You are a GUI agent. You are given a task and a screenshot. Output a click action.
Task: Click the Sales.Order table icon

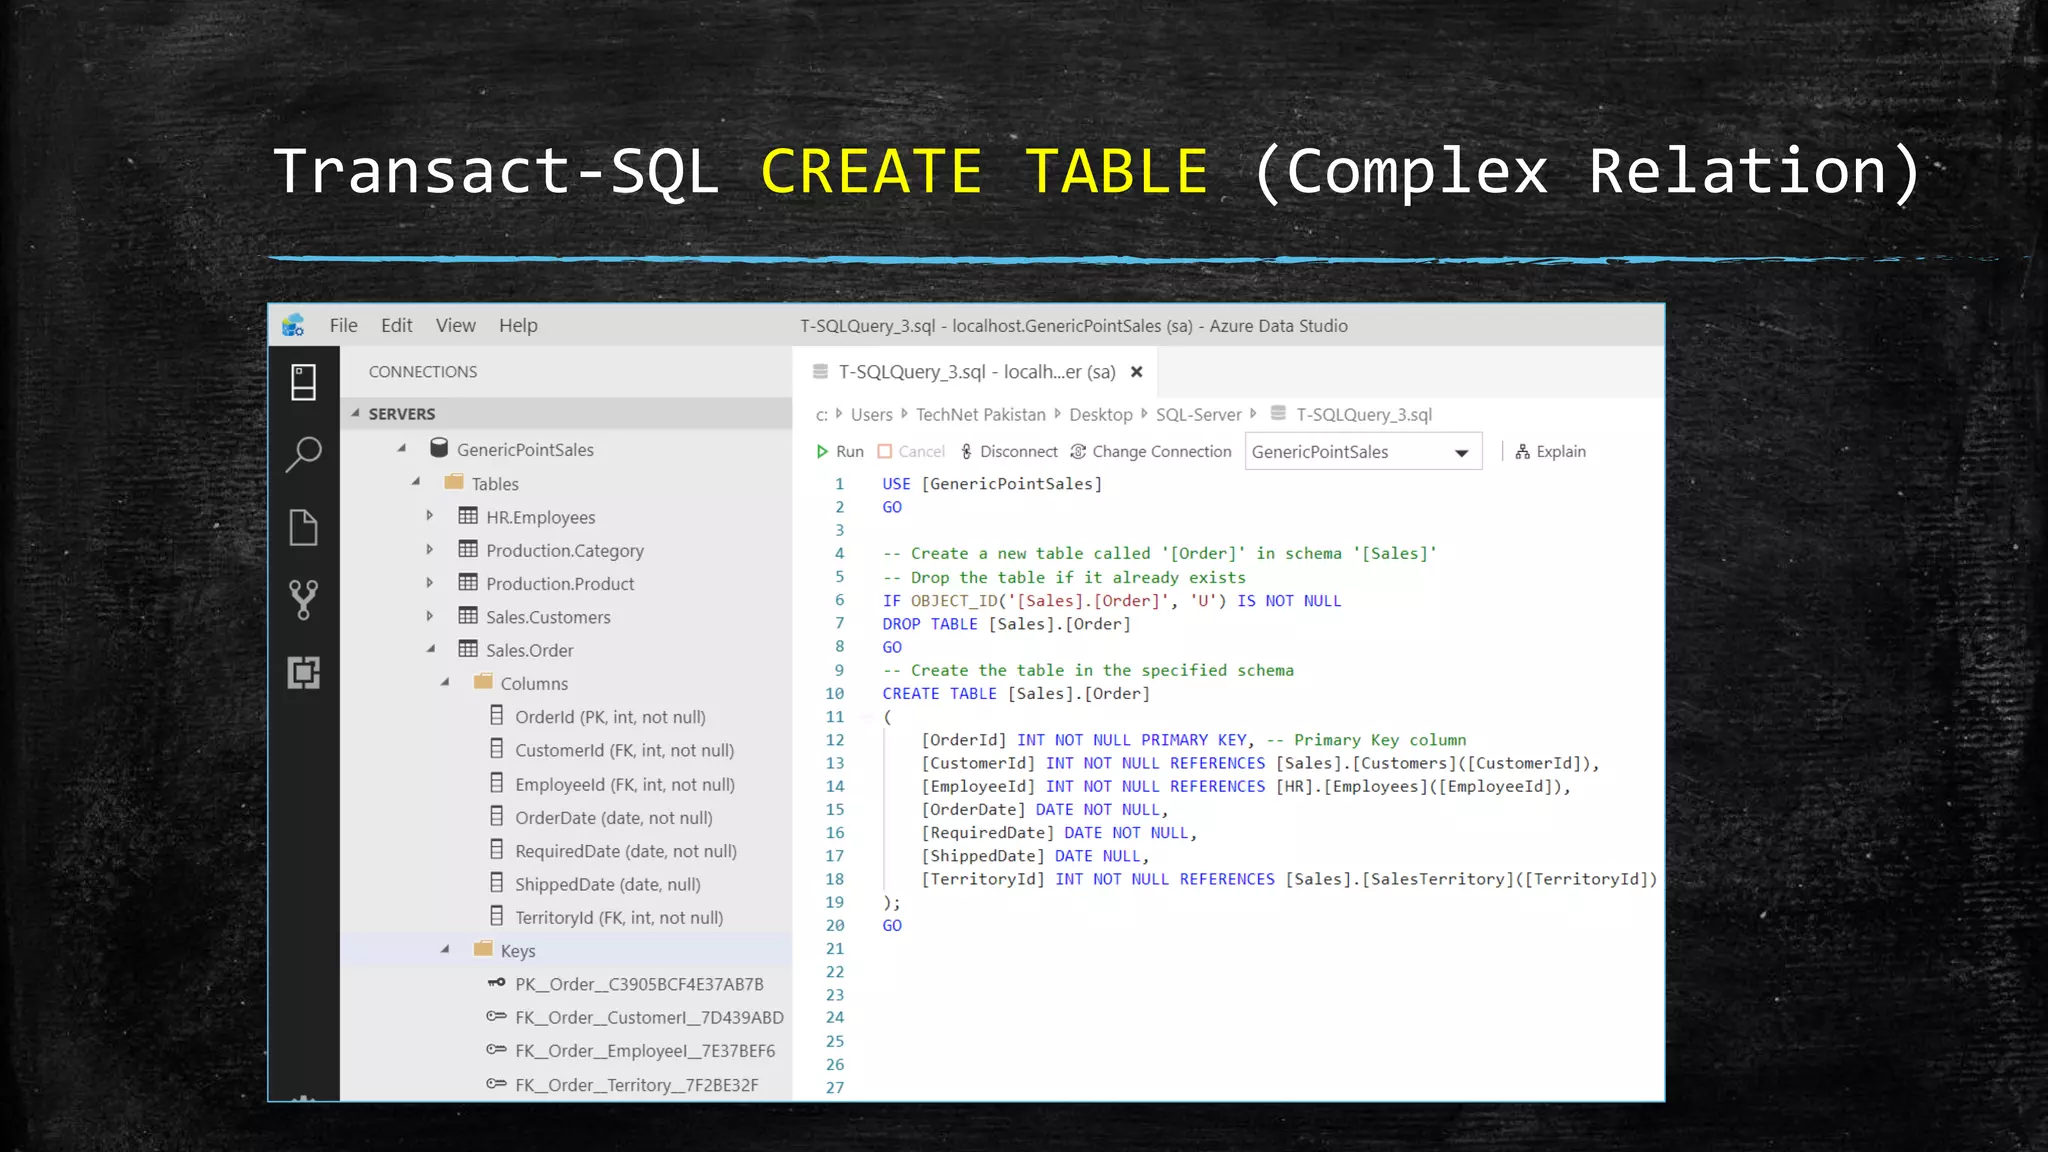coord(468,649)
